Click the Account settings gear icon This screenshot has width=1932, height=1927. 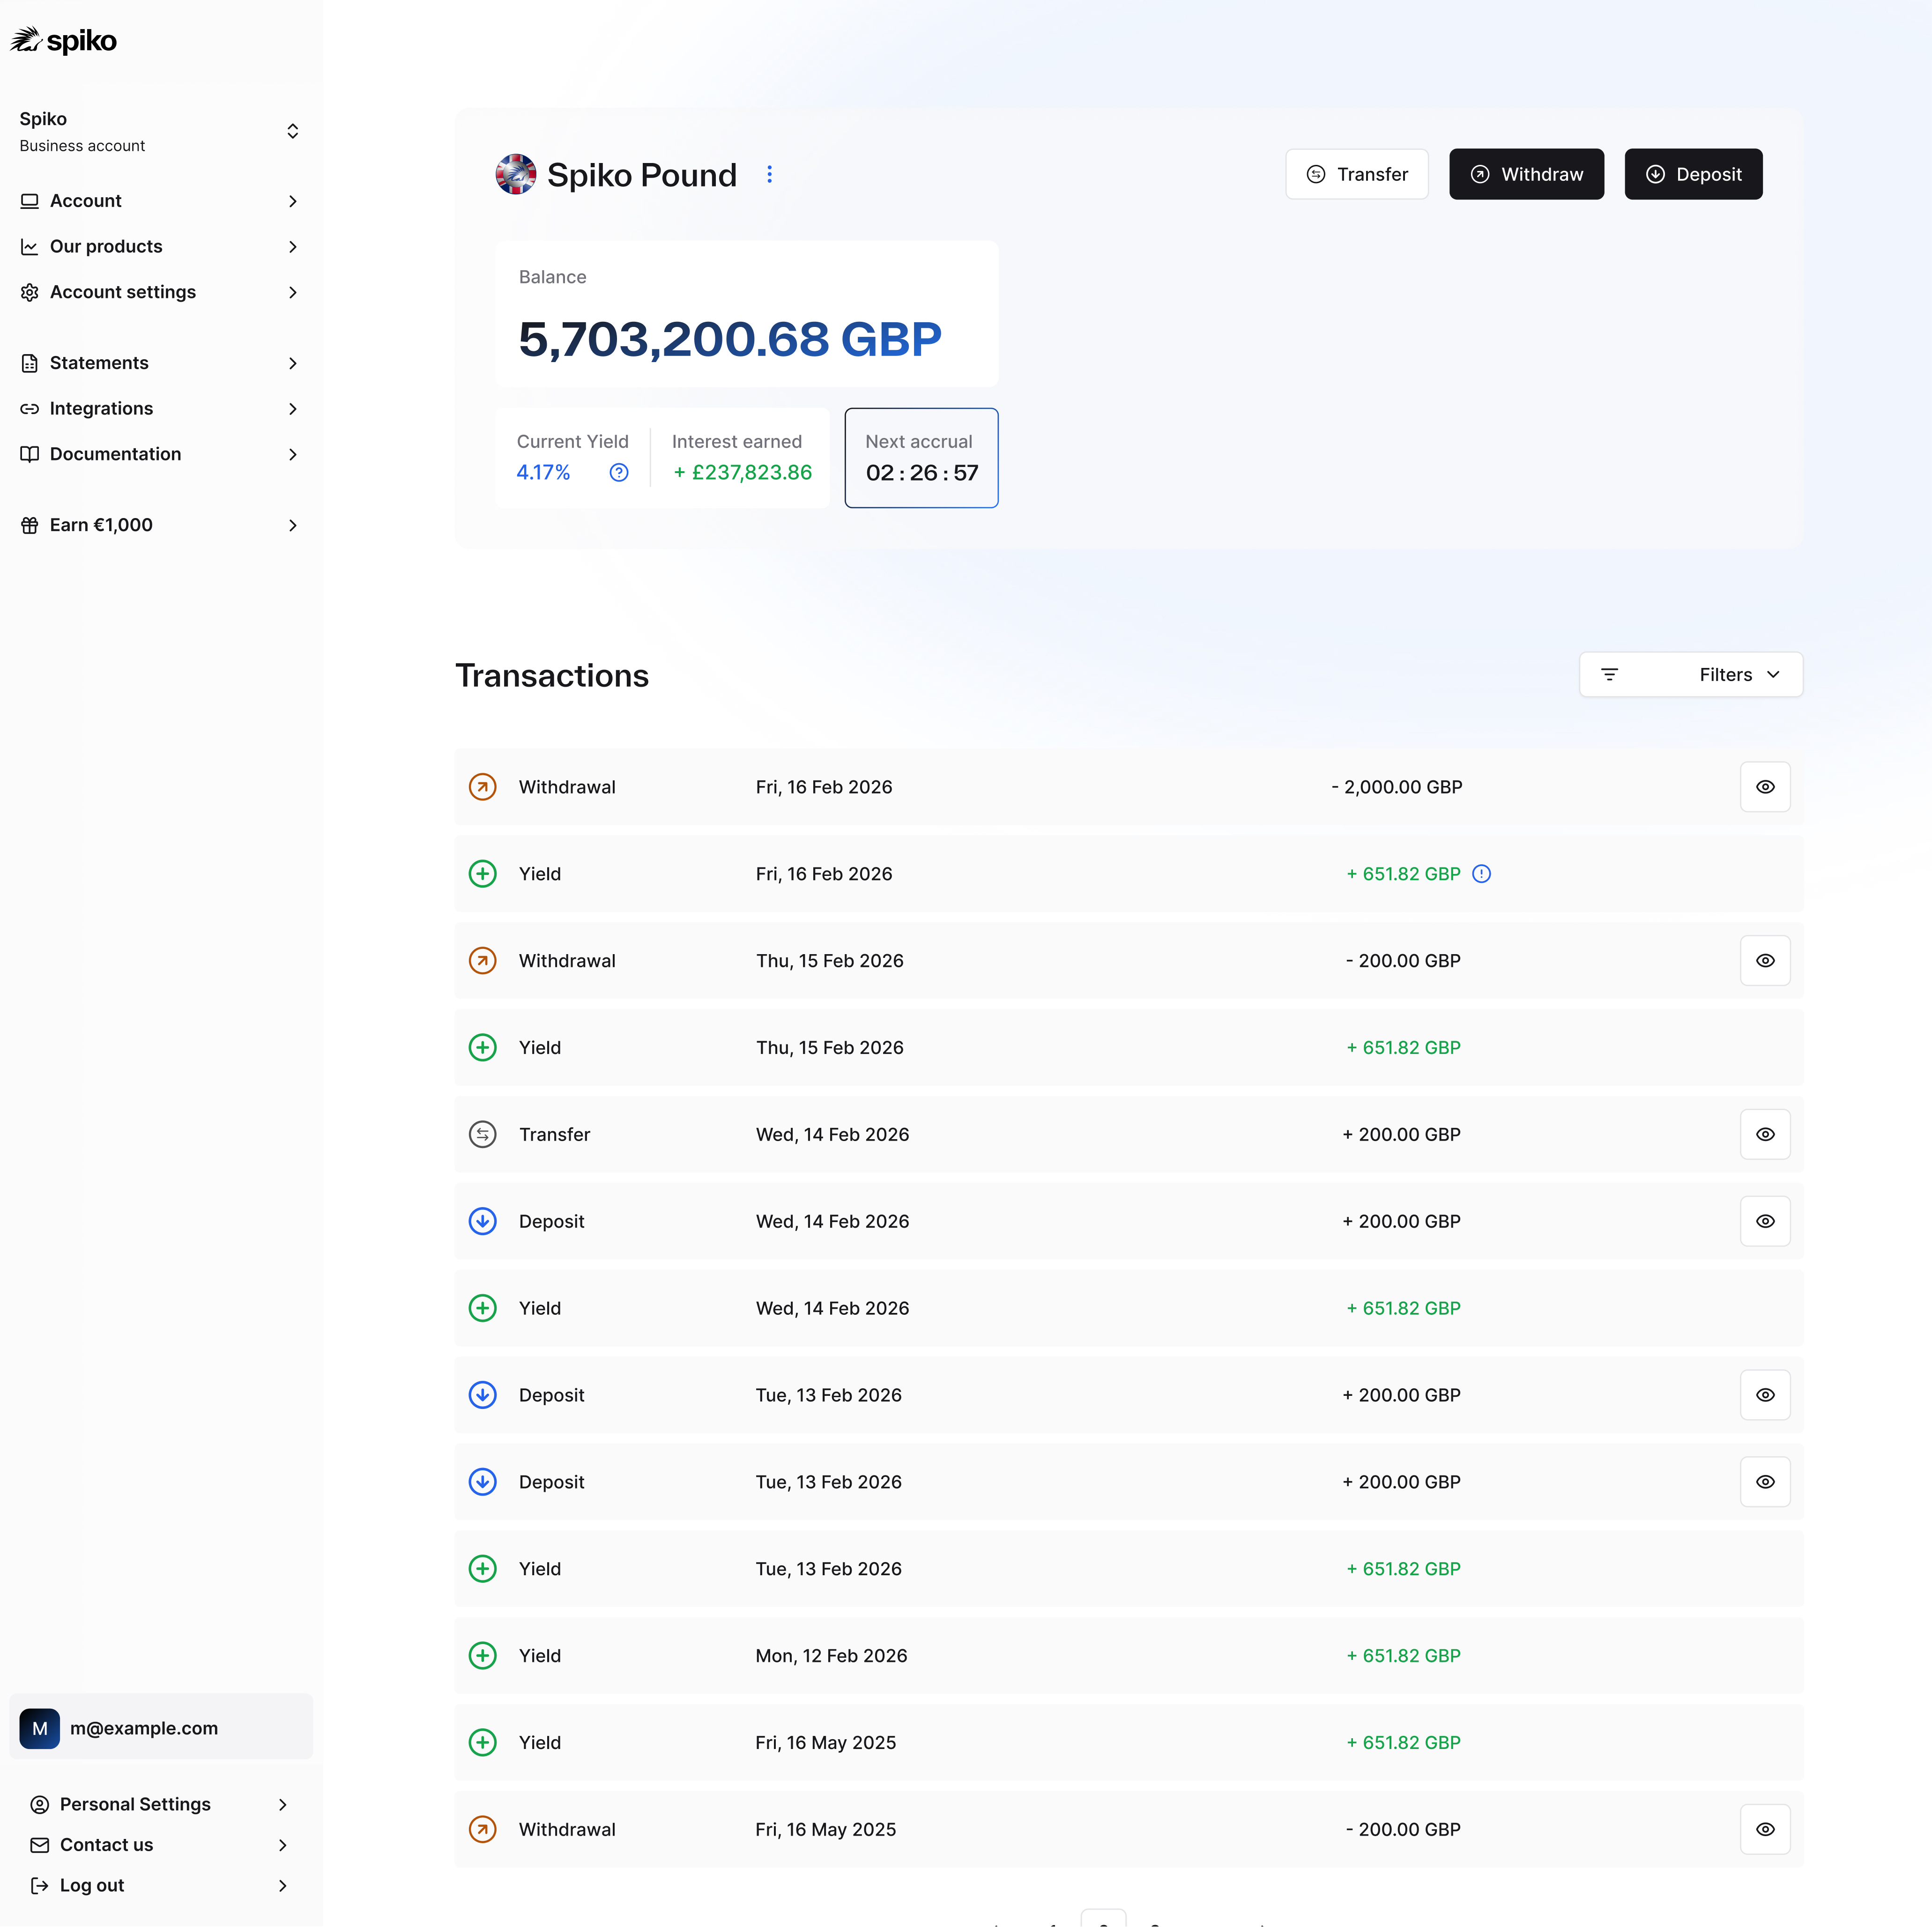tap(30, 292)
